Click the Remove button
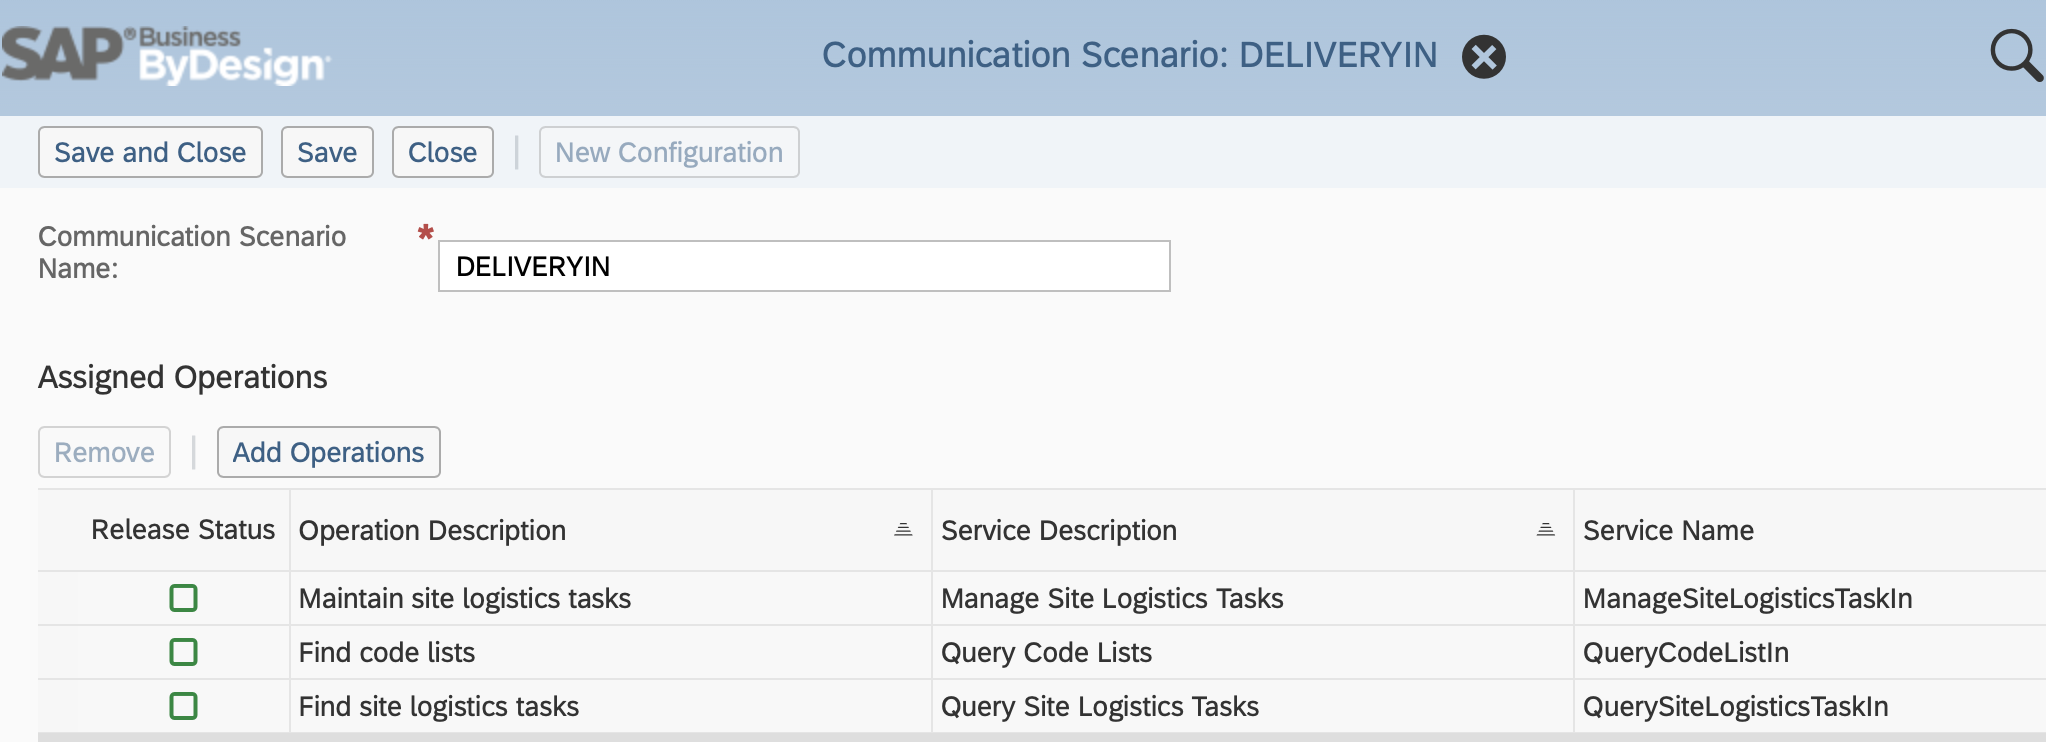This screenshot has height=742, width=2046. point(104,452)
